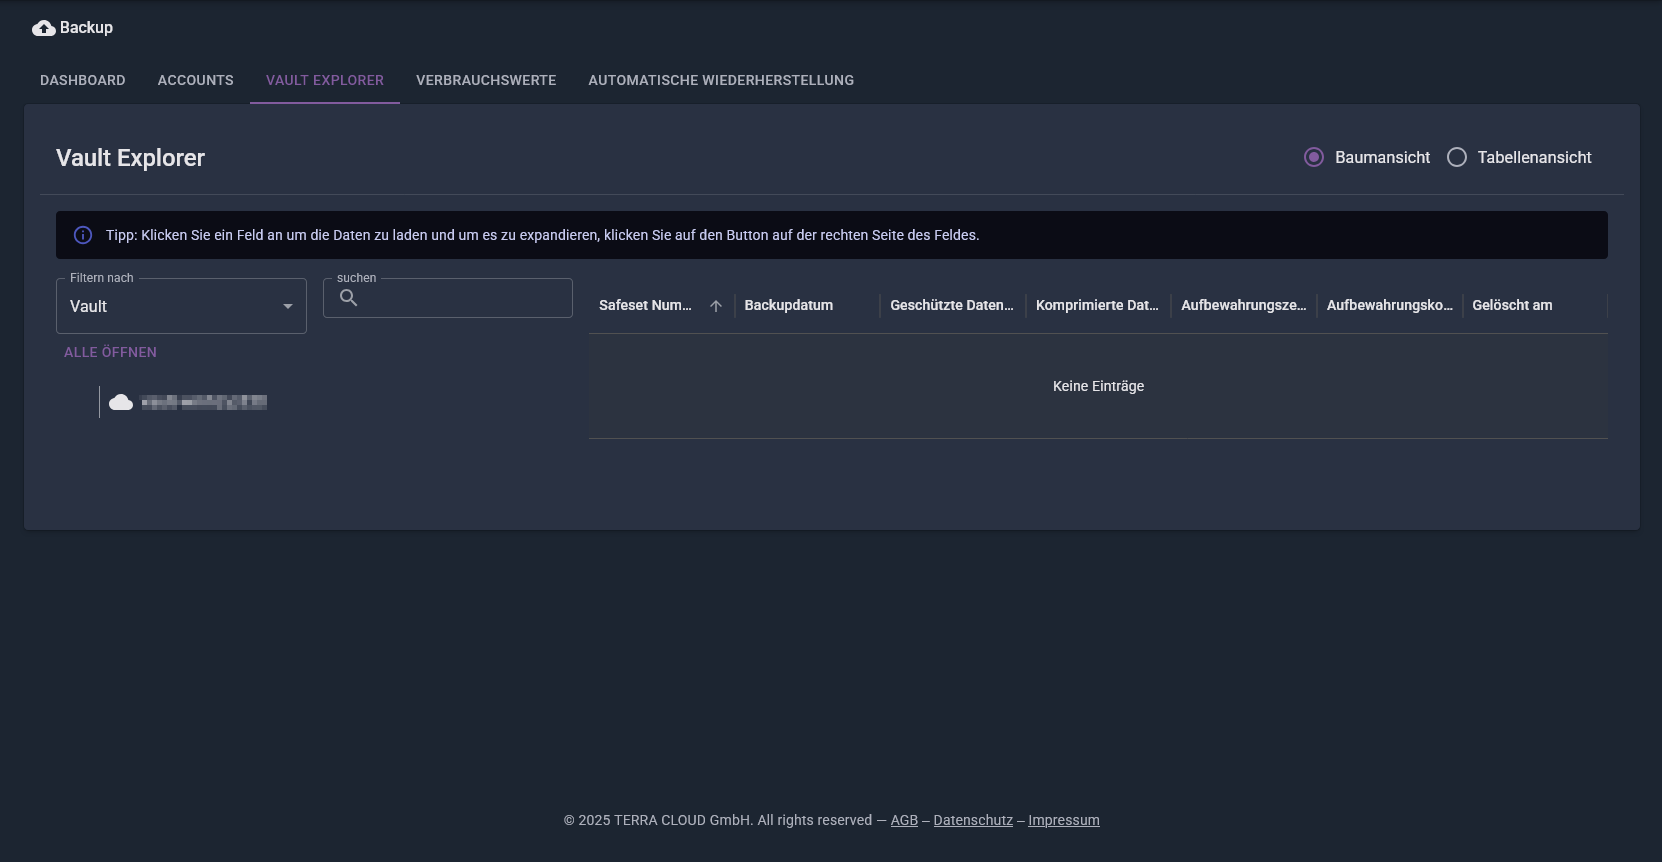Image resolution: width=1662 pixels, height=862 pixels.
Task: Switch to the Dashboard tab
Action: pos(83,80)
